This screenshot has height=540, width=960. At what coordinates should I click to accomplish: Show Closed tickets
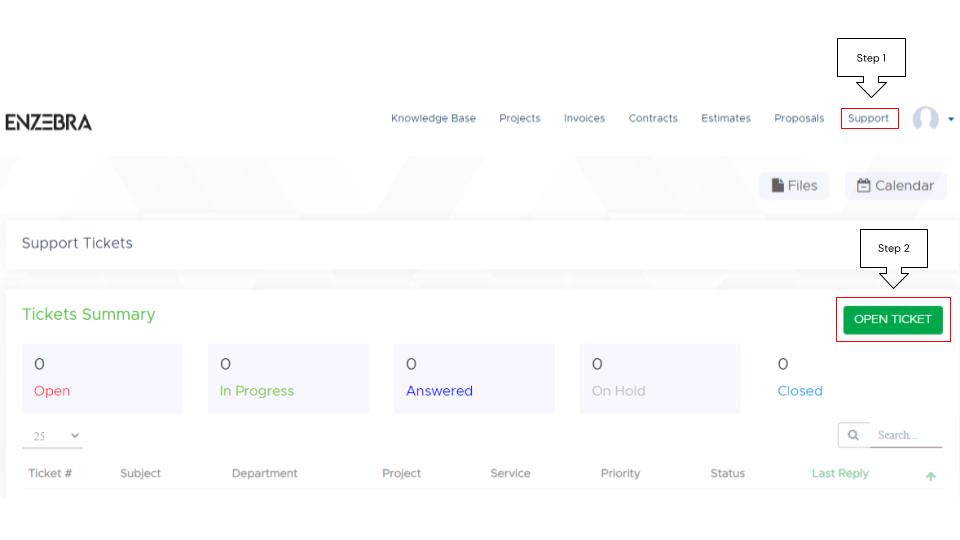[800, 391]
